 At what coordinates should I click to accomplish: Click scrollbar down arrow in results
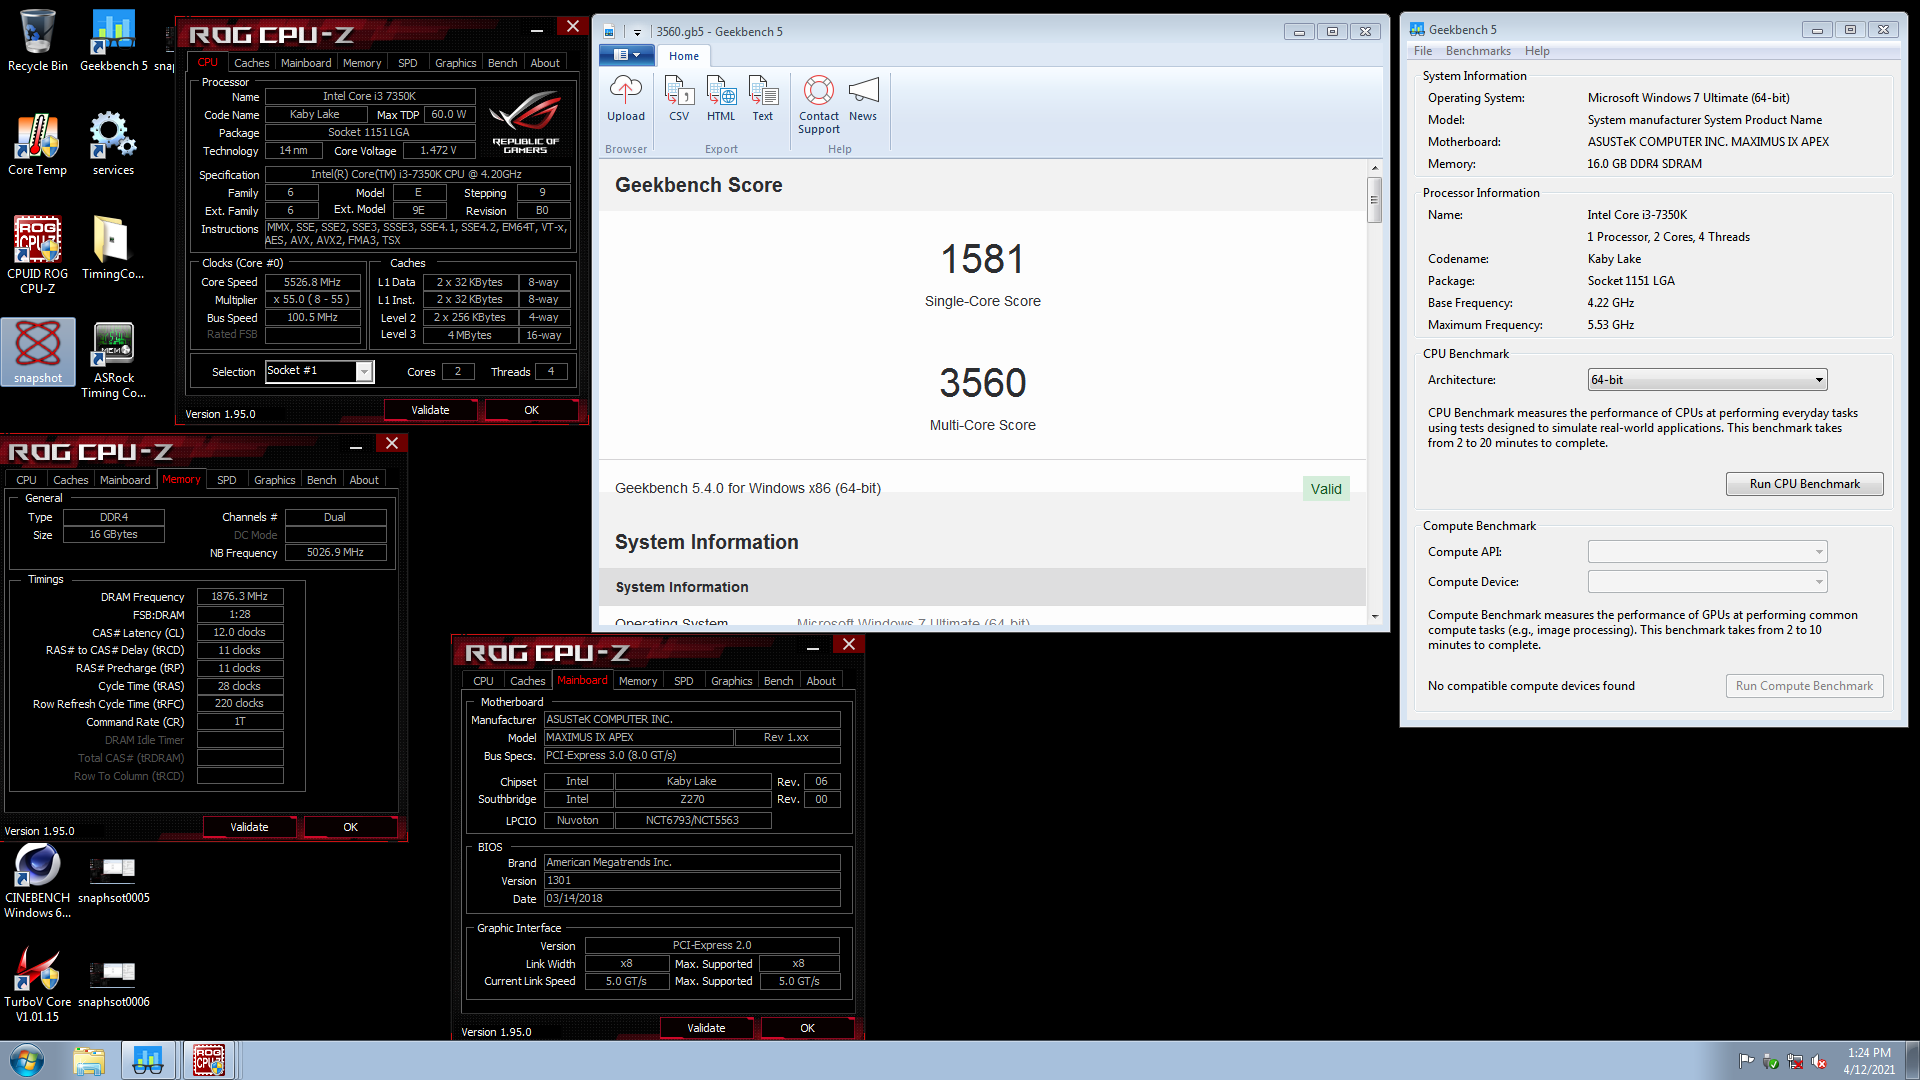pos(1375,616)
